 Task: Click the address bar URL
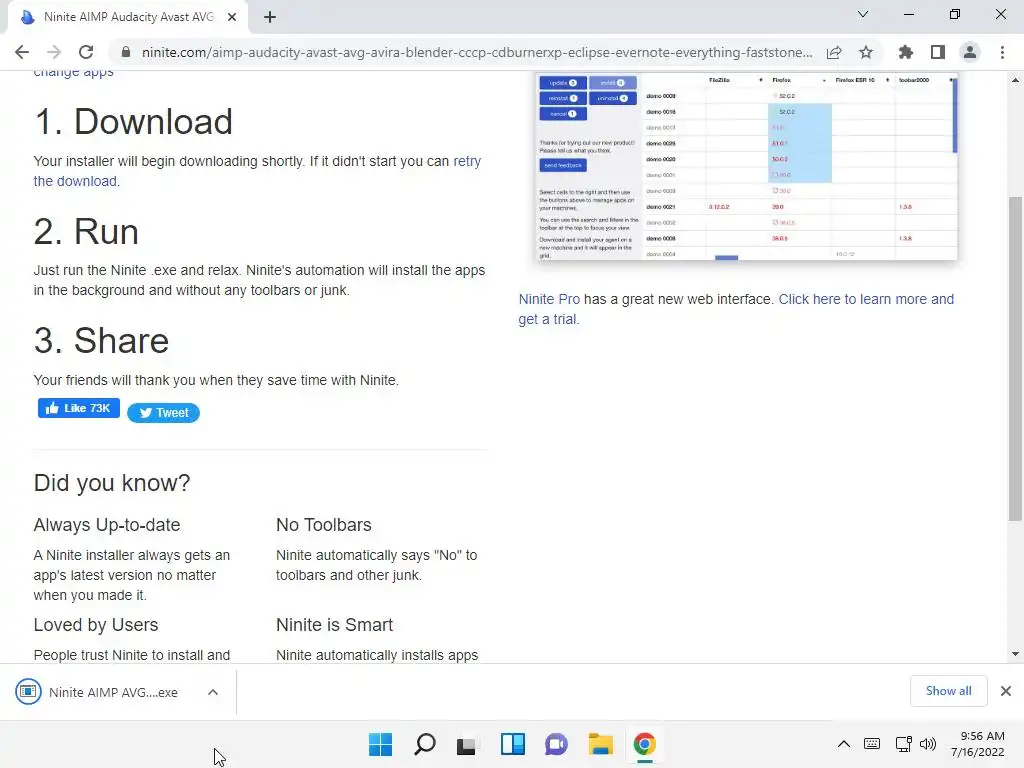point(477,52)
